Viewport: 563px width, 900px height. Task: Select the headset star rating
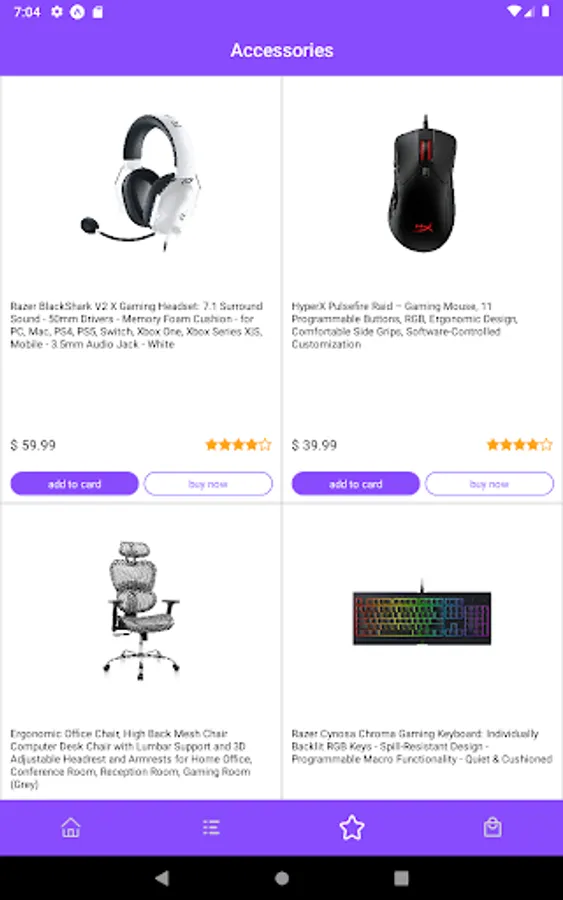click(238, 444)
